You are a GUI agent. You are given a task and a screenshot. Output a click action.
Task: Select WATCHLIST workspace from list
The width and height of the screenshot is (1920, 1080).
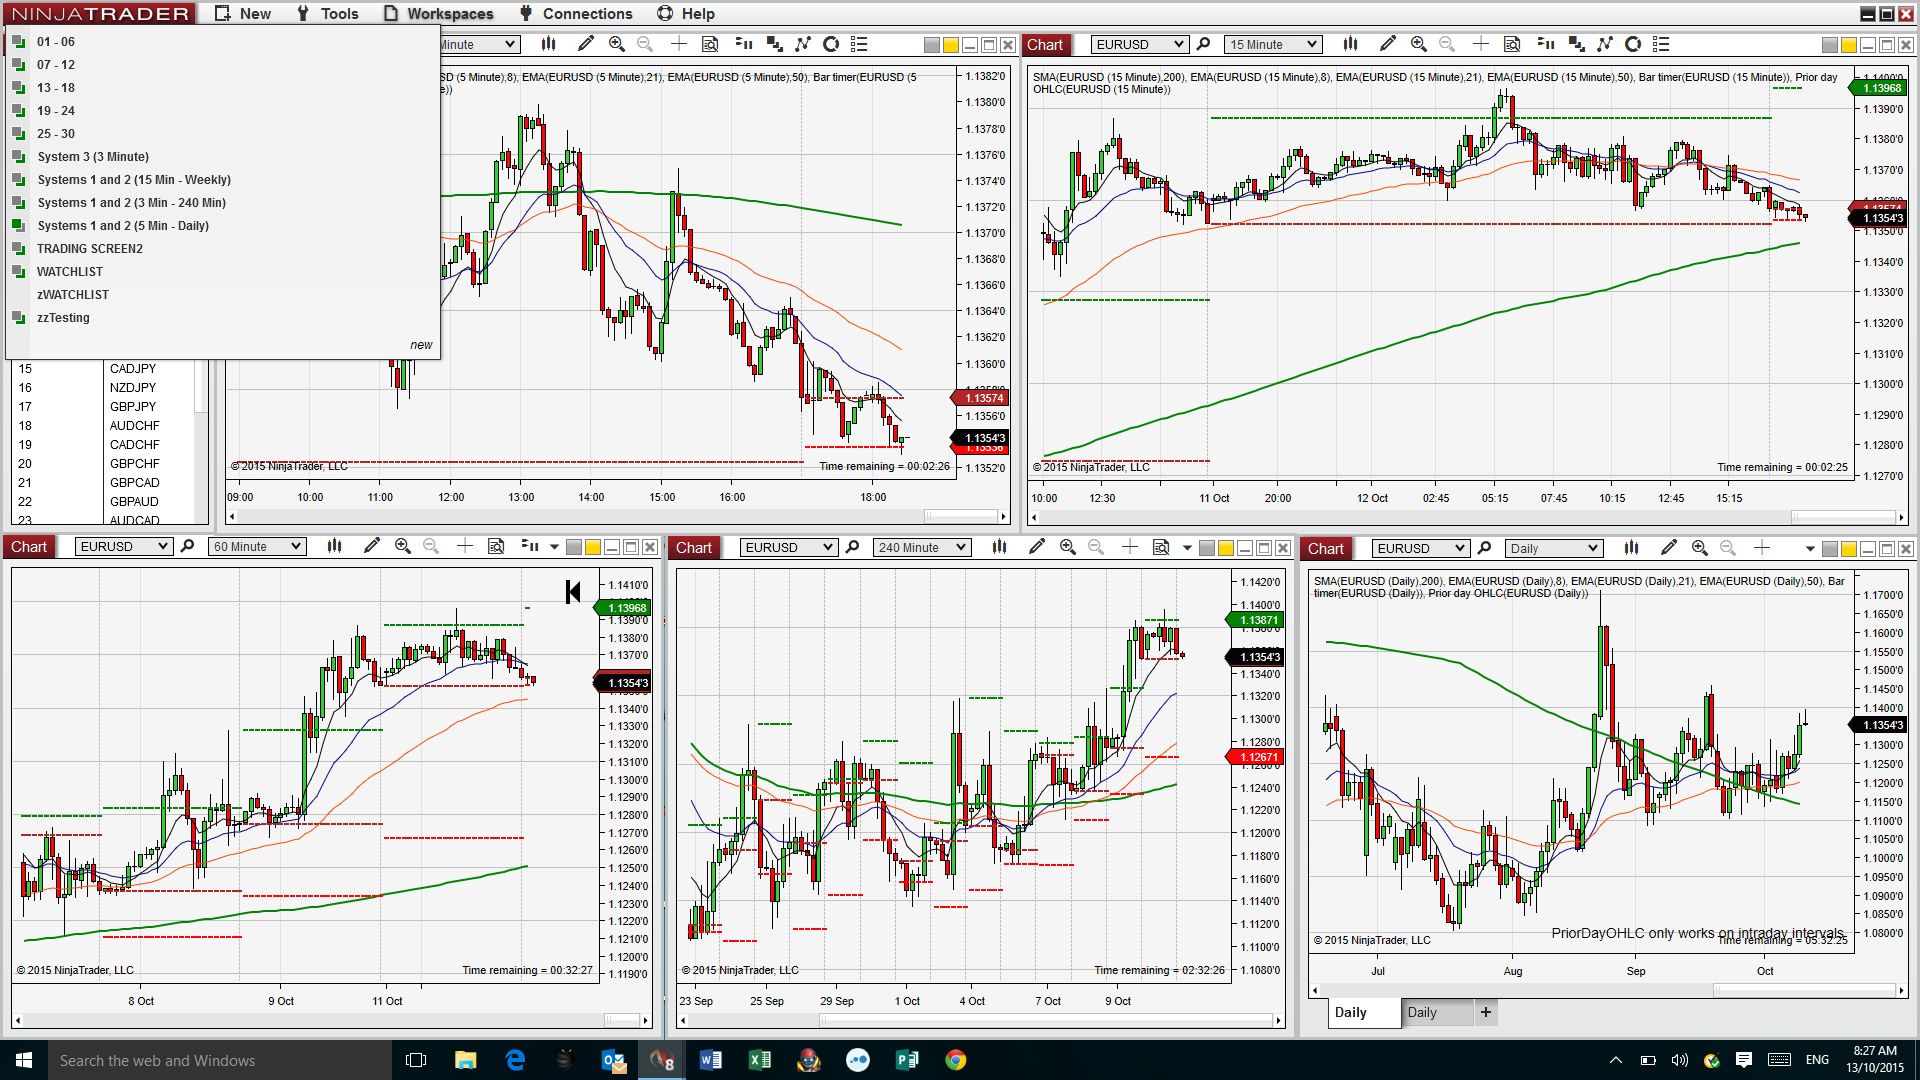pos(70,272)
